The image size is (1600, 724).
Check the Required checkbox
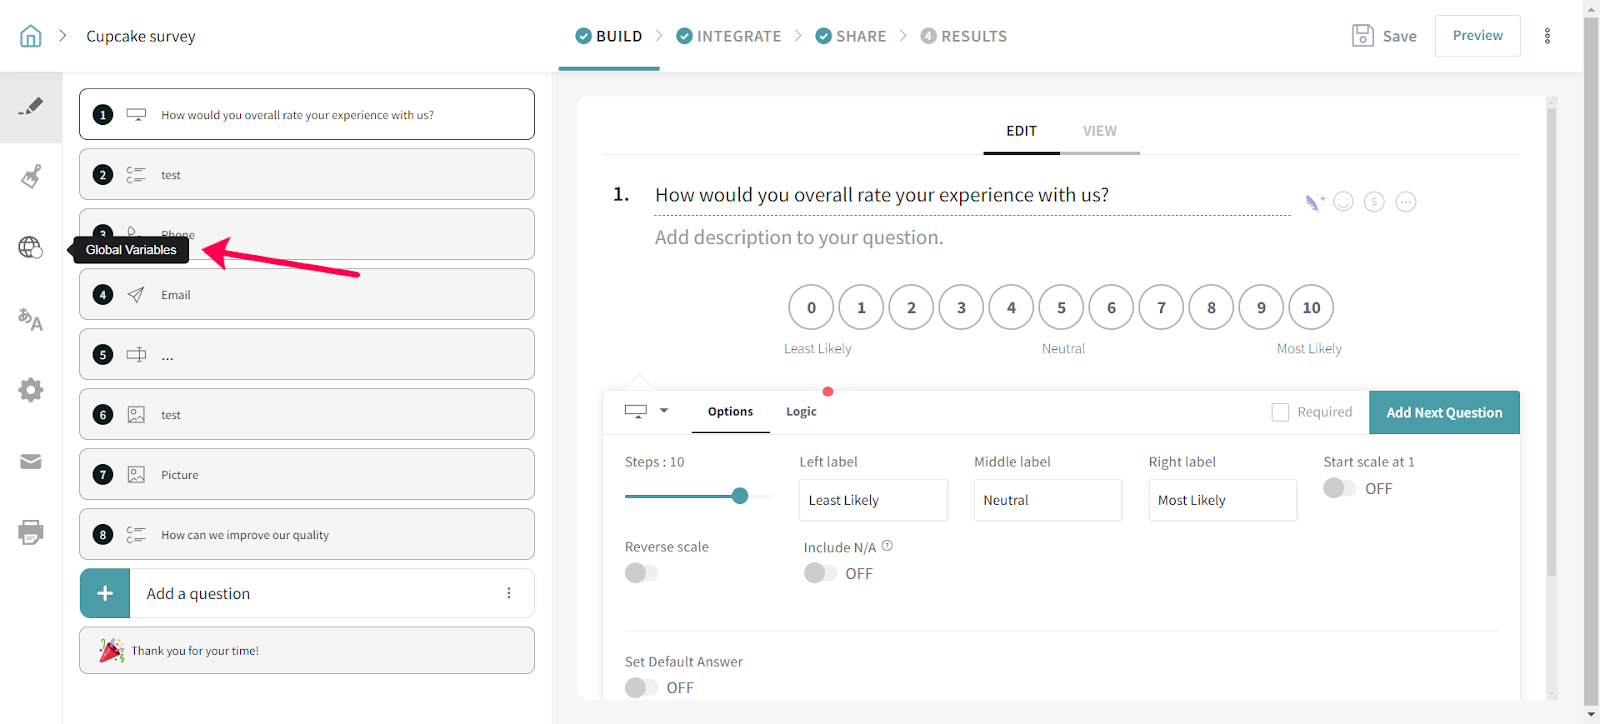[x=1280, y=412]
